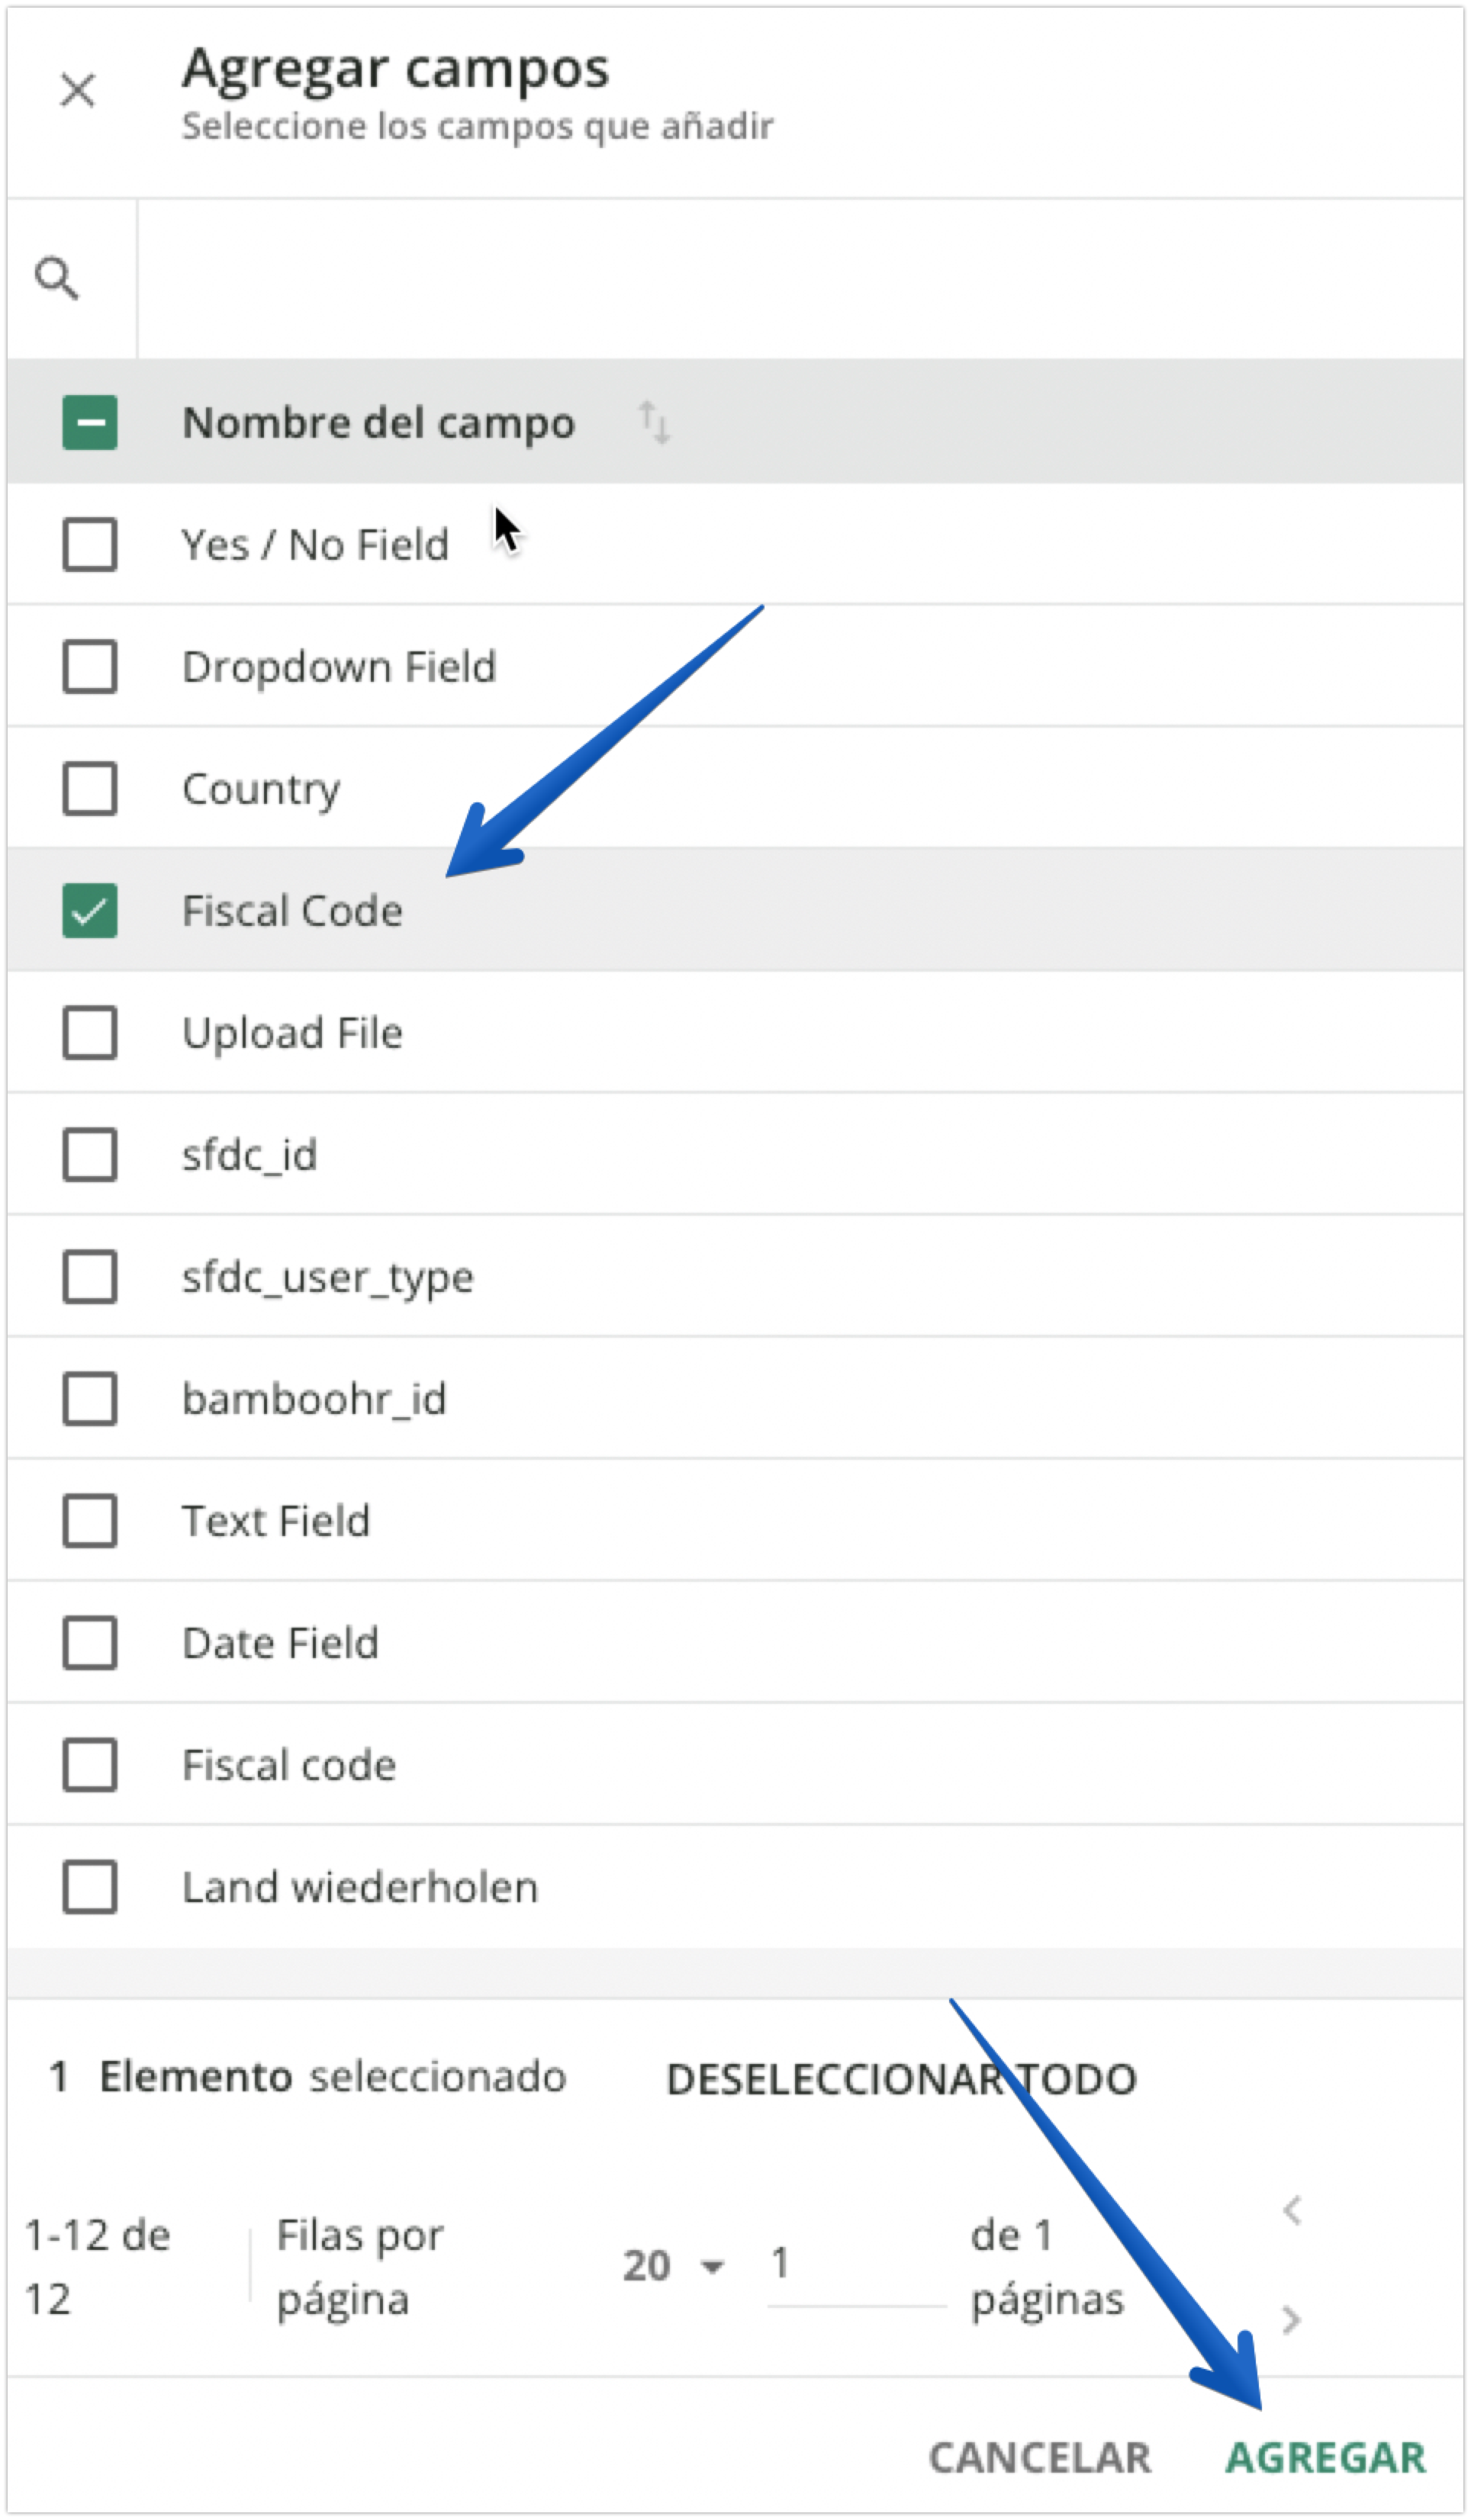The image size is (1471, 2520).
Task: Click the AGREGAR button
Action: (x=1326, y=2457)
